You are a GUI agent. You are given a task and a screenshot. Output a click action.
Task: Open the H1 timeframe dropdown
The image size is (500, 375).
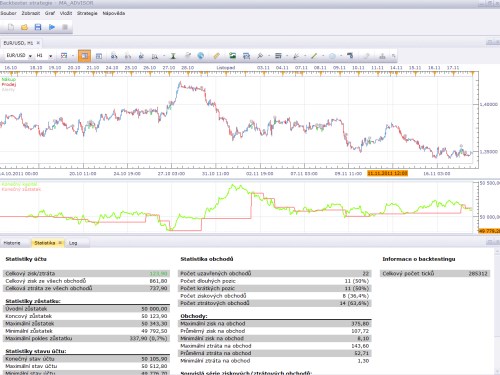(51, 56)
